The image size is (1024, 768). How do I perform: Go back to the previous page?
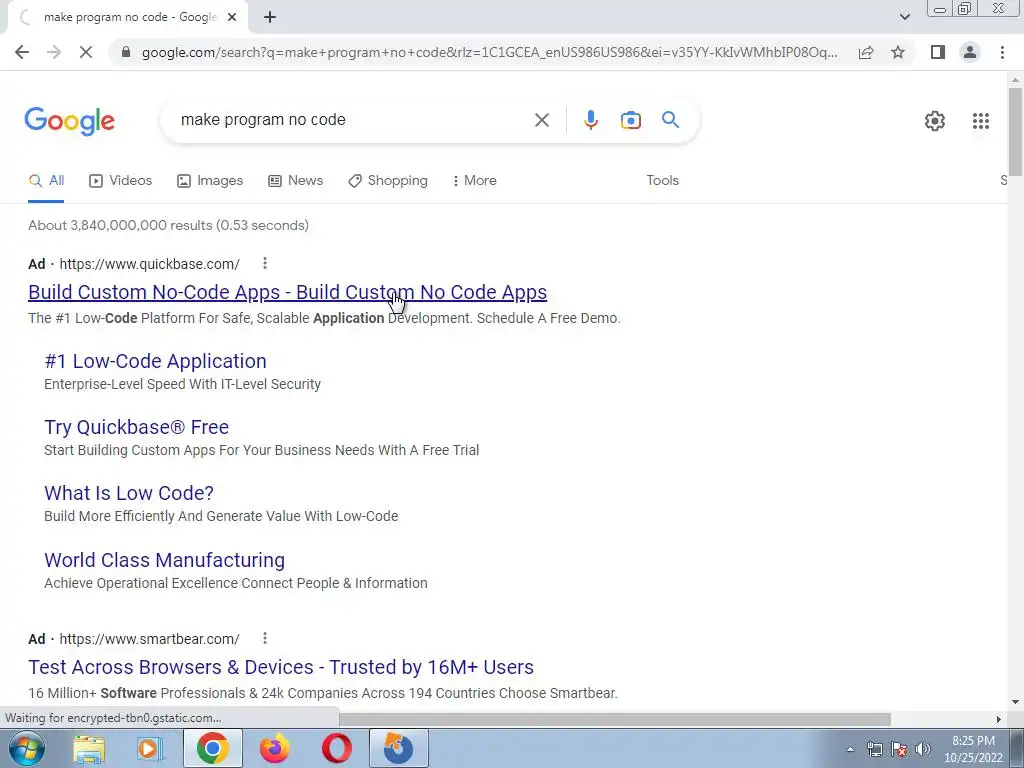(x=22, y=52)
